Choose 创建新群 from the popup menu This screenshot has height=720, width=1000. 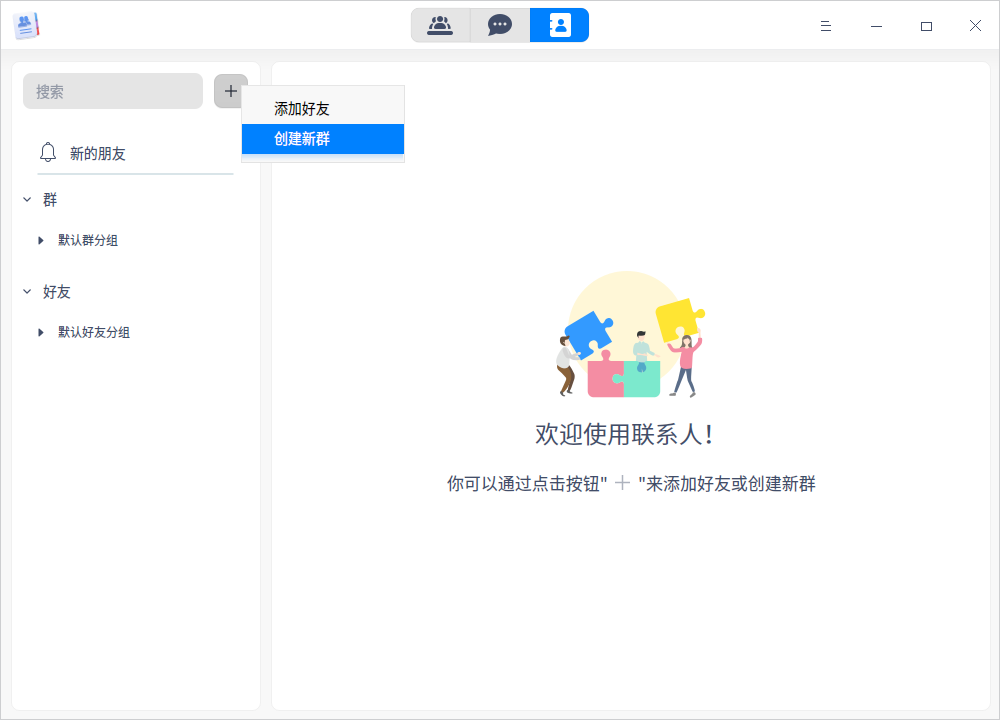click(x=323, y=139)
